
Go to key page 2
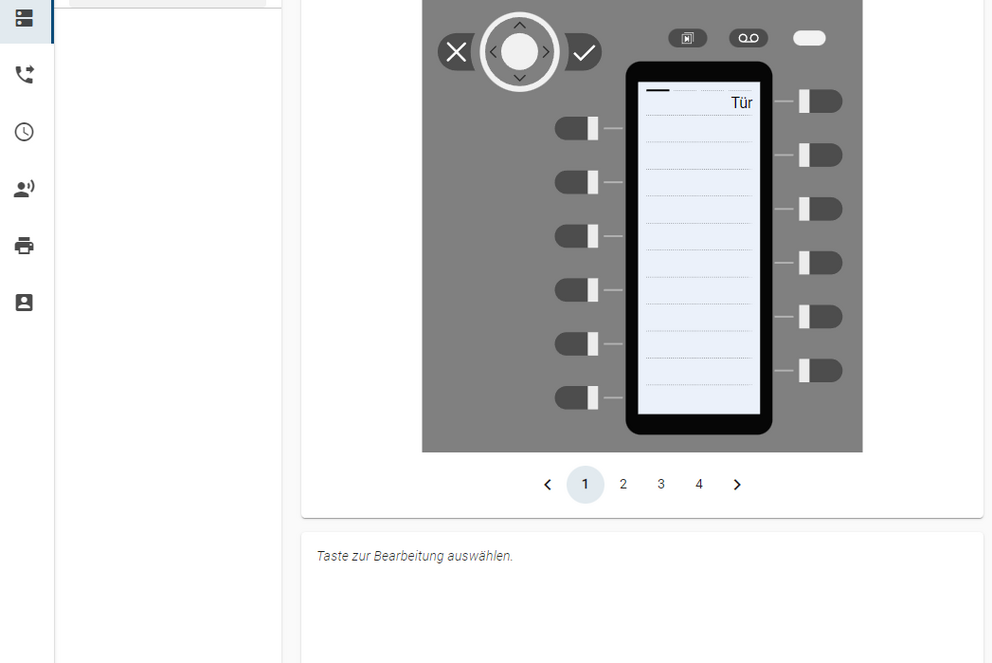coord(623,484)
